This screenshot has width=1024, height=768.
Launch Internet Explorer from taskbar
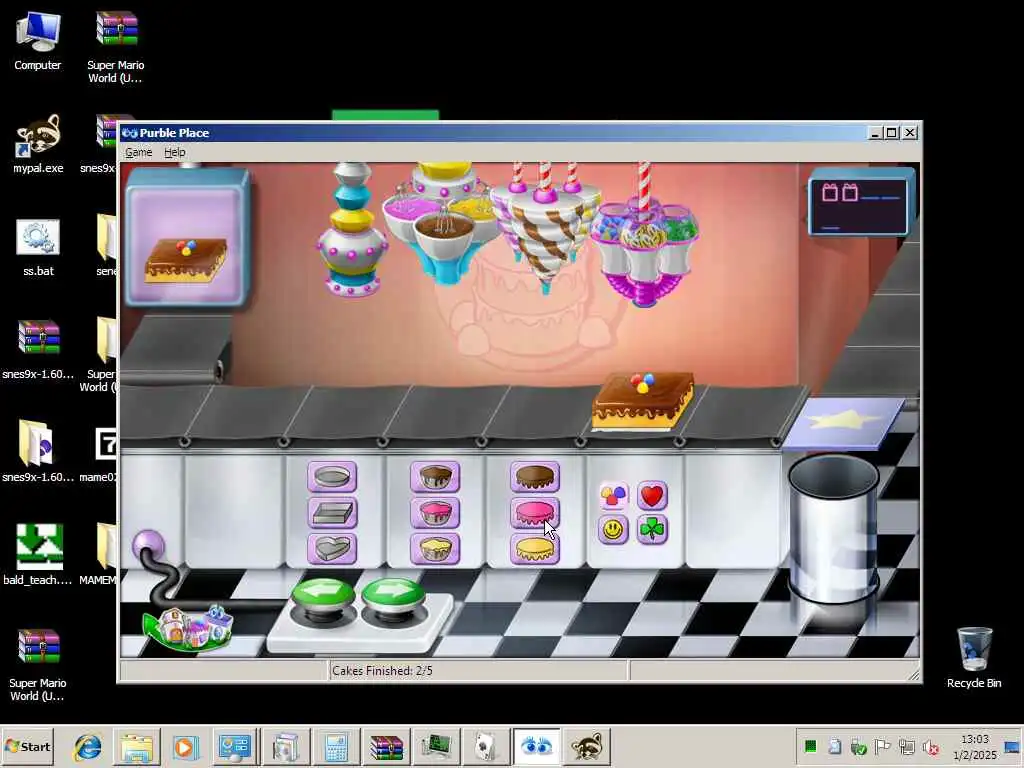[88, 746]
